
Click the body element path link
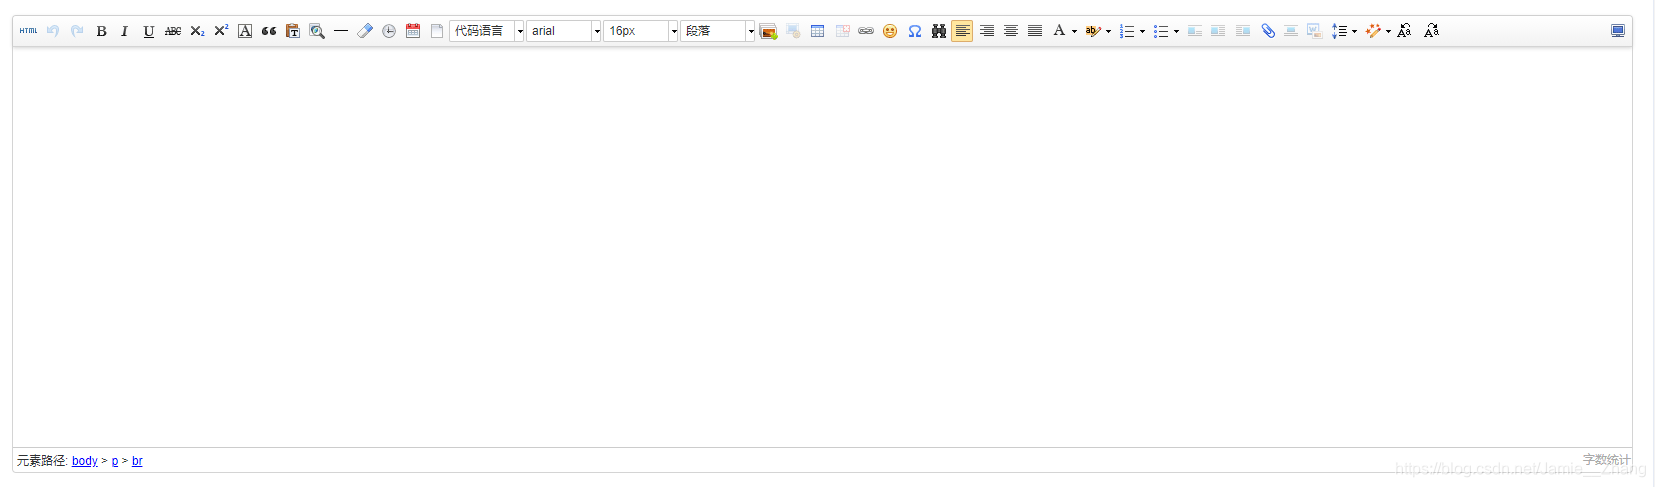click(85, 461)
